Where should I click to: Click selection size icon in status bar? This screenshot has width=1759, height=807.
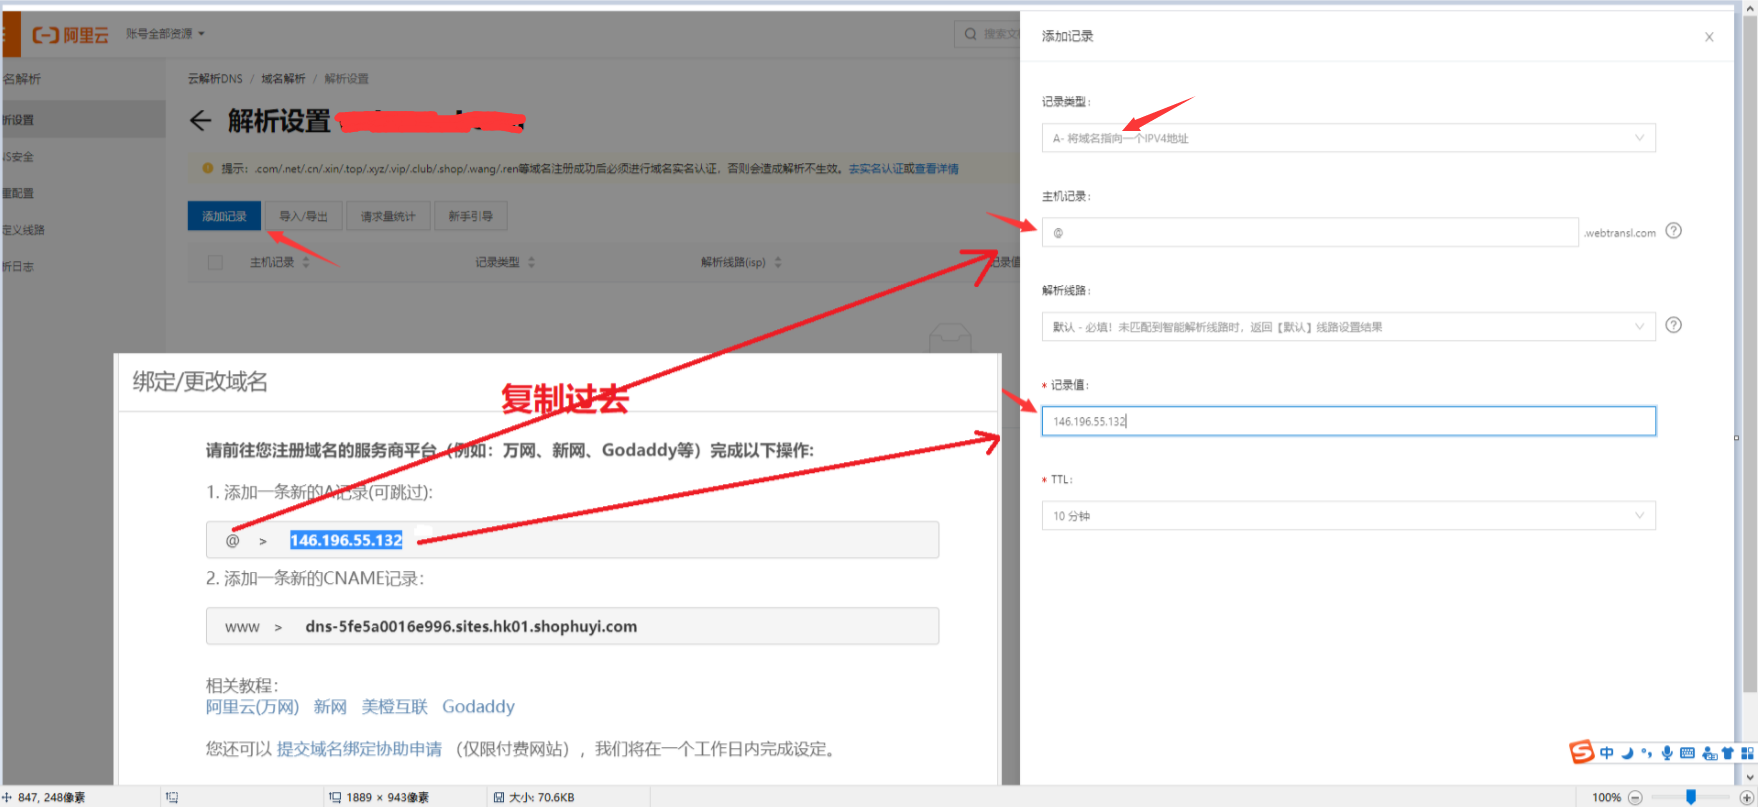pos(172,797)
